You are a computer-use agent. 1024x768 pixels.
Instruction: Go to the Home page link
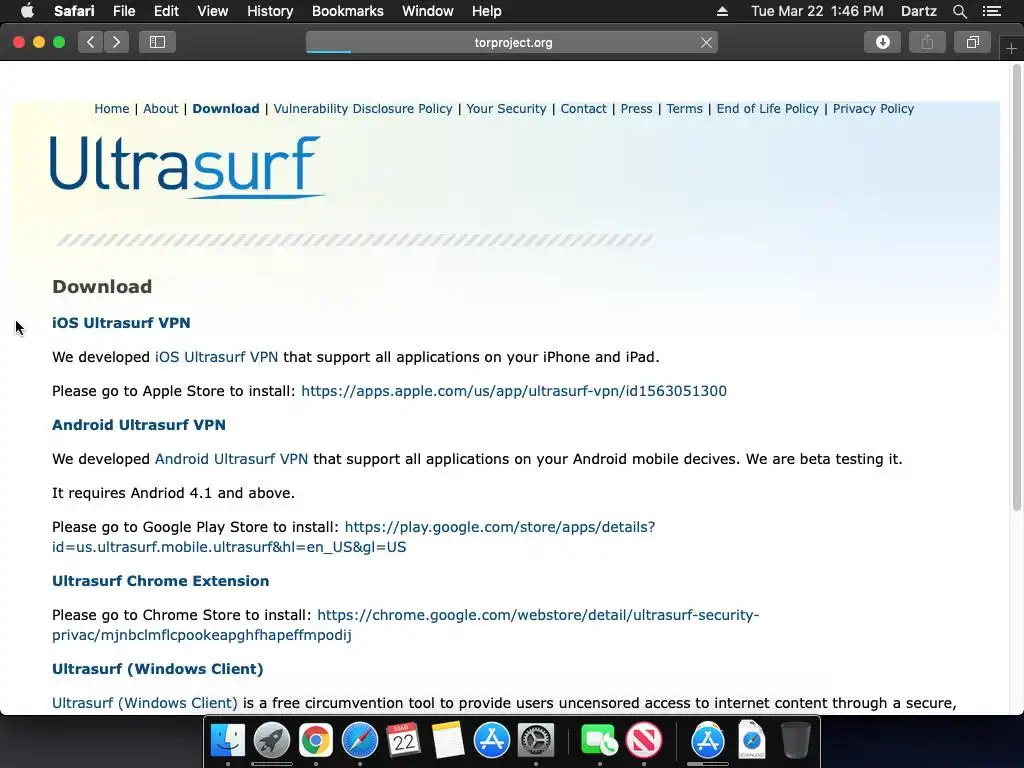click(x=112, y=108)
